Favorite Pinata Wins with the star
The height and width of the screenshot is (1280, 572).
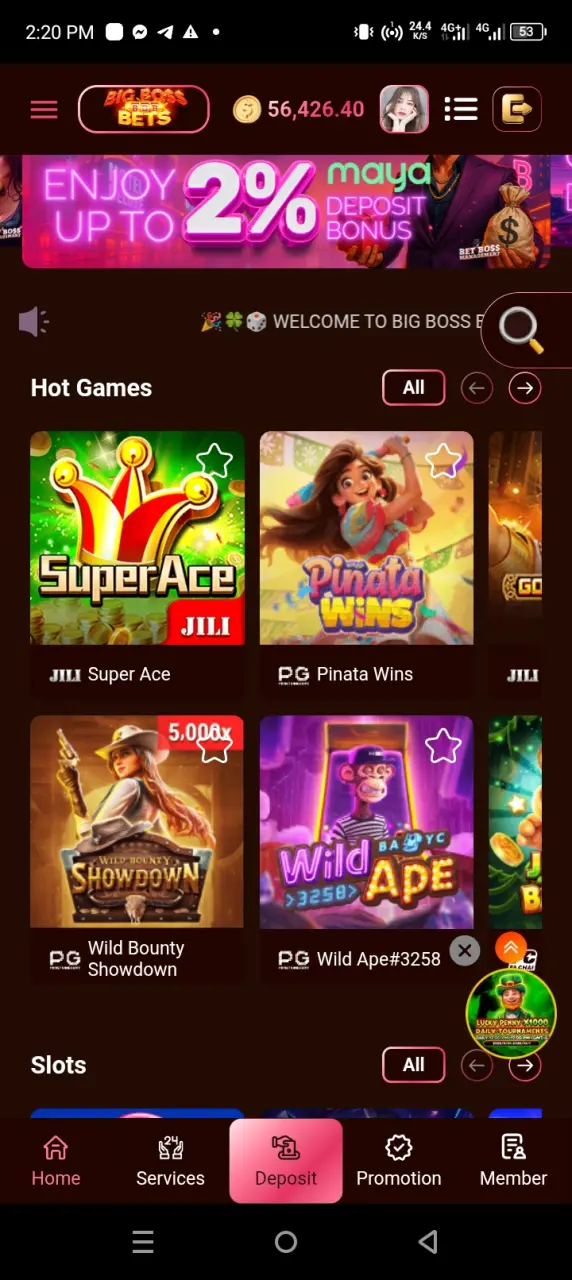443,461
